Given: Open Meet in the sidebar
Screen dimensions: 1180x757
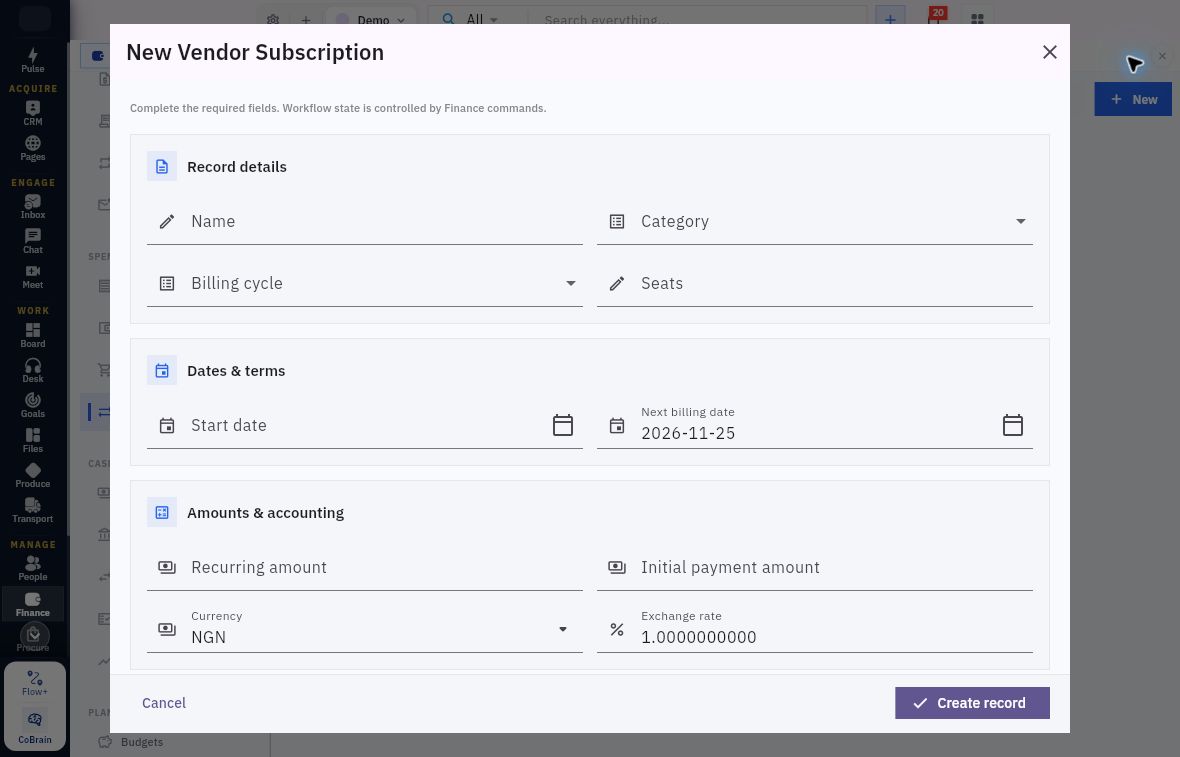Looking at the screenshot, I should pos(32,276).
